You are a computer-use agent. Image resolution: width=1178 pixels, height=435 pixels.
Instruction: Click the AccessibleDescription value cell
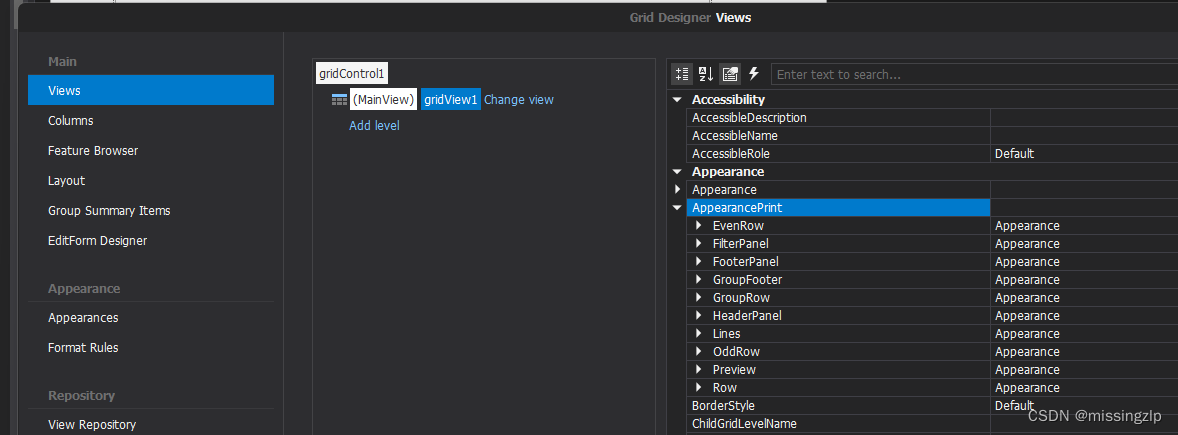(1084, 117)
